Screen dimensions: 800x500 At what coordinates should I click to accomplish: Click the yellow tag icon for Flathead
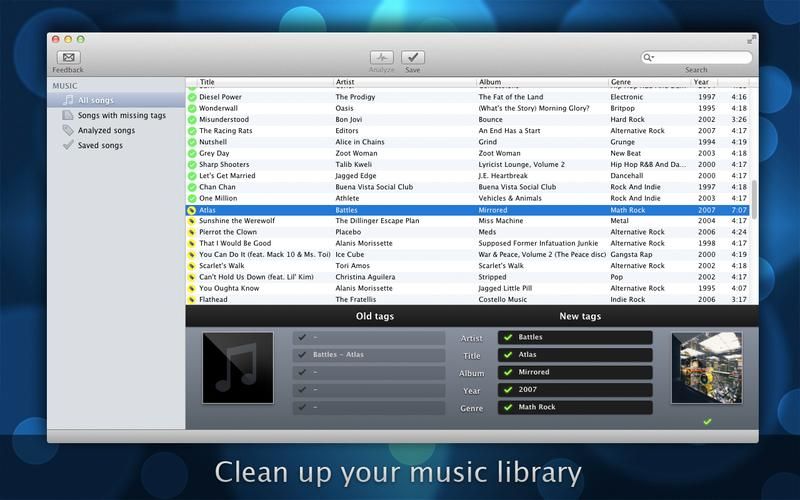(192, 299)
